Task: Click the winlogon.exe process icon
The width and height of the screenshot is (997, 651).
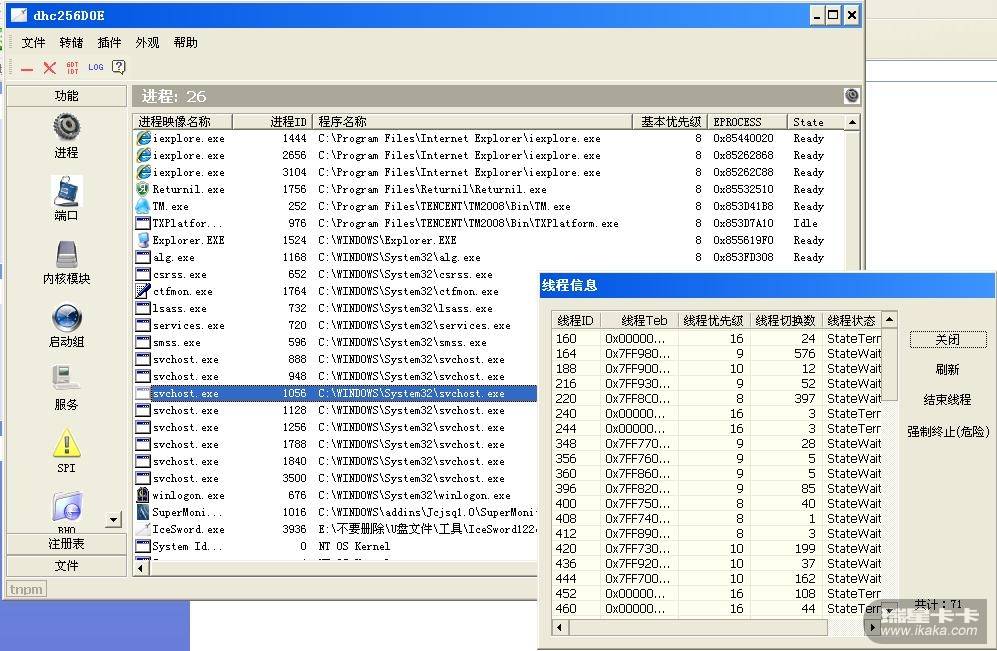Action: (143, 495)
